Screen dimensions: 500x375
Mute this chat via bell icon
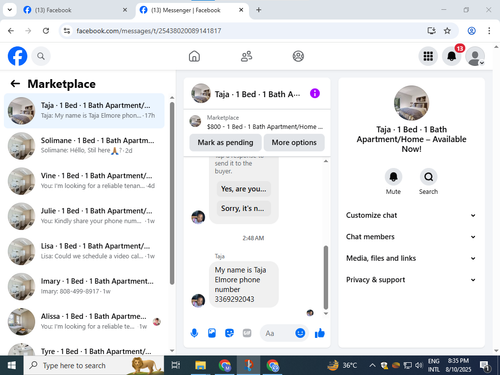pos(393,177)
